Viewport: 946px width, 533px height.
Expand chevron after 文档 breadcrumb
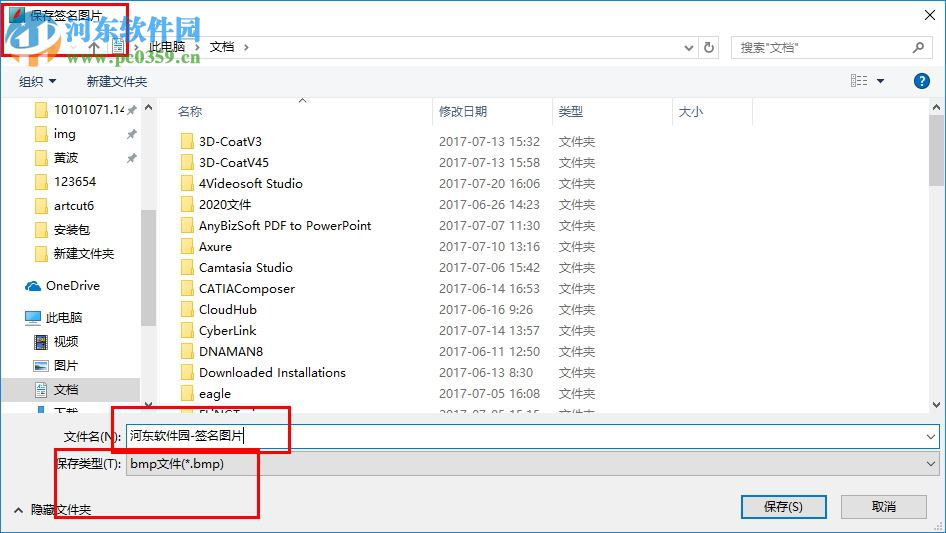click(246, 47)
